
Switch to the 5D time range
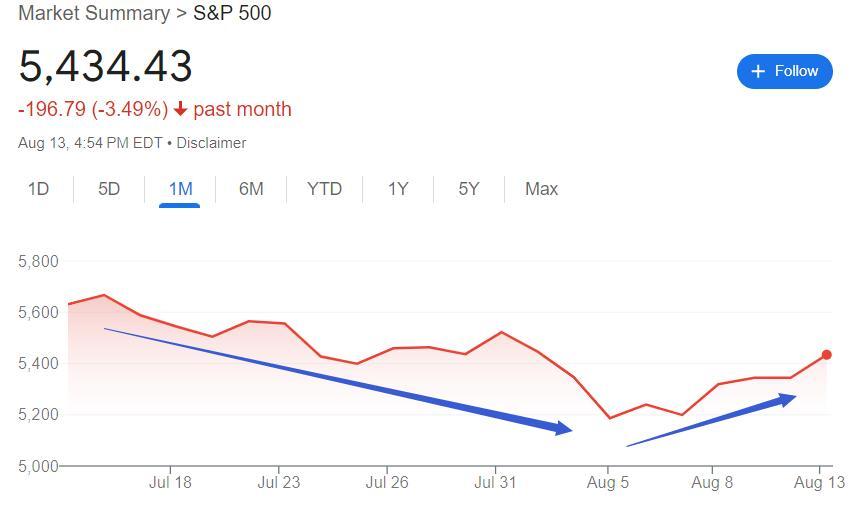coord(109,189)
